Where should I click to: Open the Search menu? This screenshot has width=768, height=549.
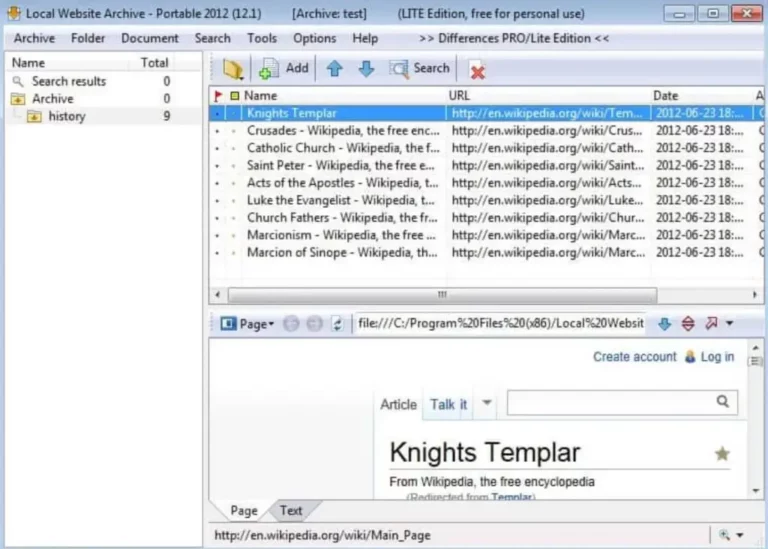pyautogui.click(x=213, y=38)
